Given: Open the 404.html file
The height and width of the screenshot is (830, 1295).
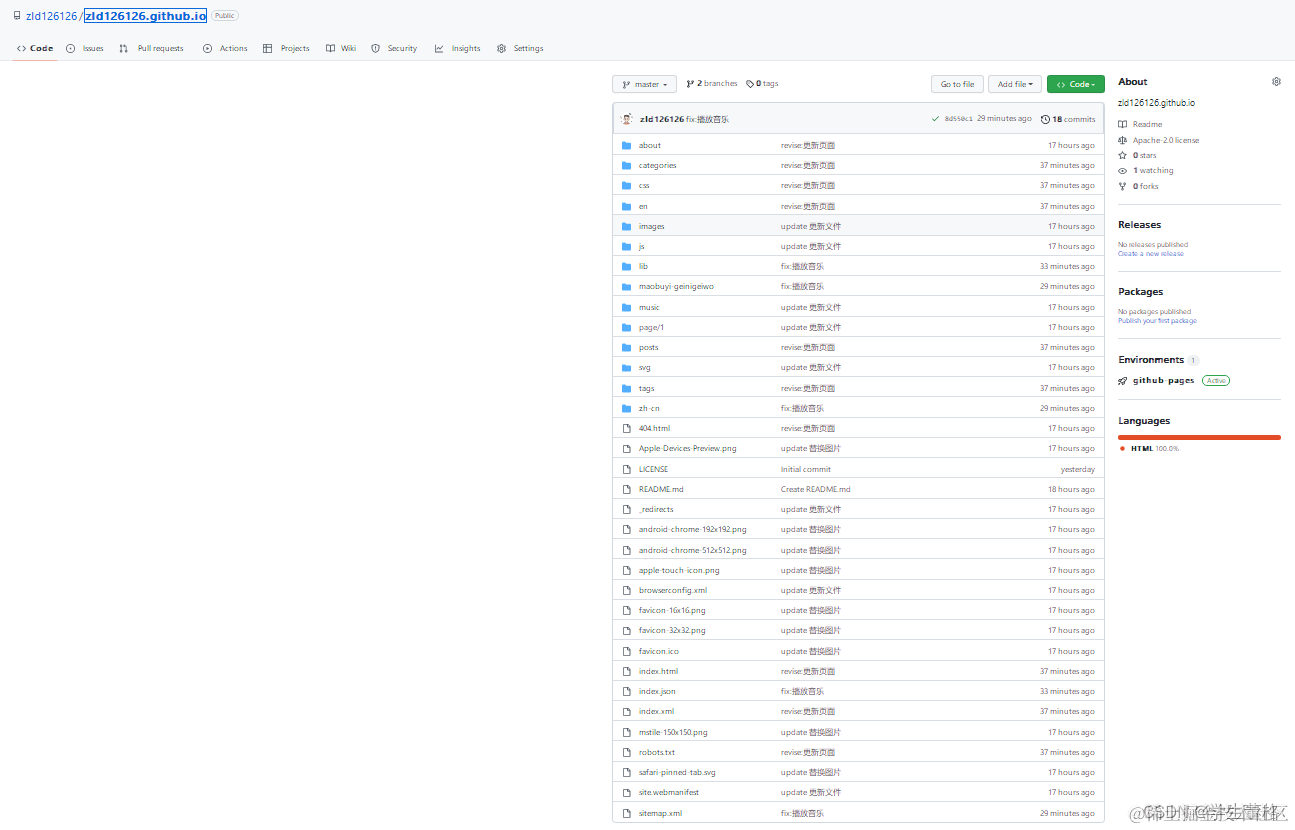Looking at the screenshot, I should 654,428.
